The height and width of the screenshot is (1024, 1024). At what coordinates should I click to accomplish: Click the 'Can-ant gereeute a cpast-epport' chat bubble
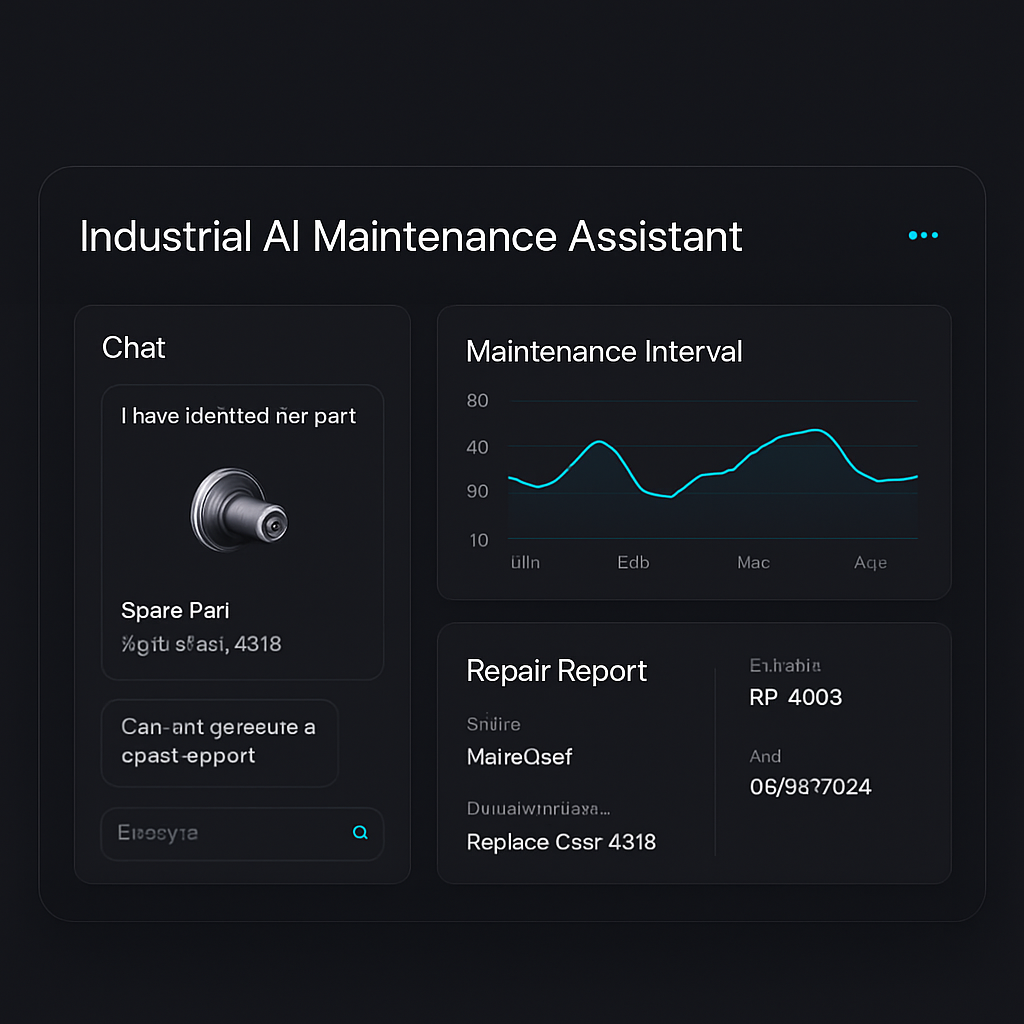click(x=219, y=743)
